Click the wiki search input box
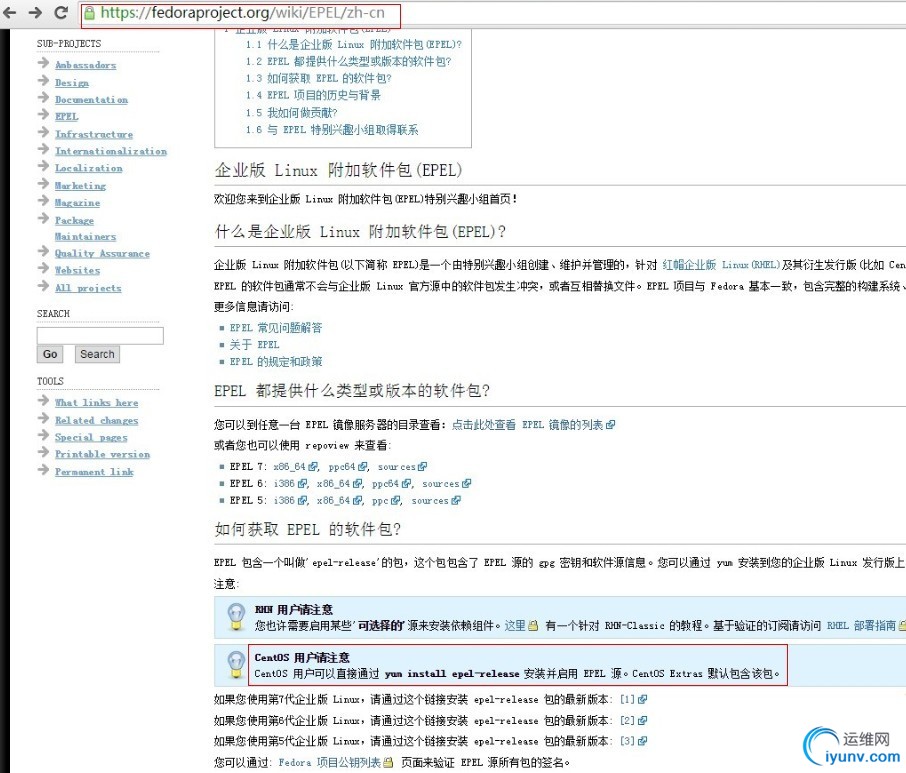The width and height of the screenshot is (906, 773). coord(100,336)
